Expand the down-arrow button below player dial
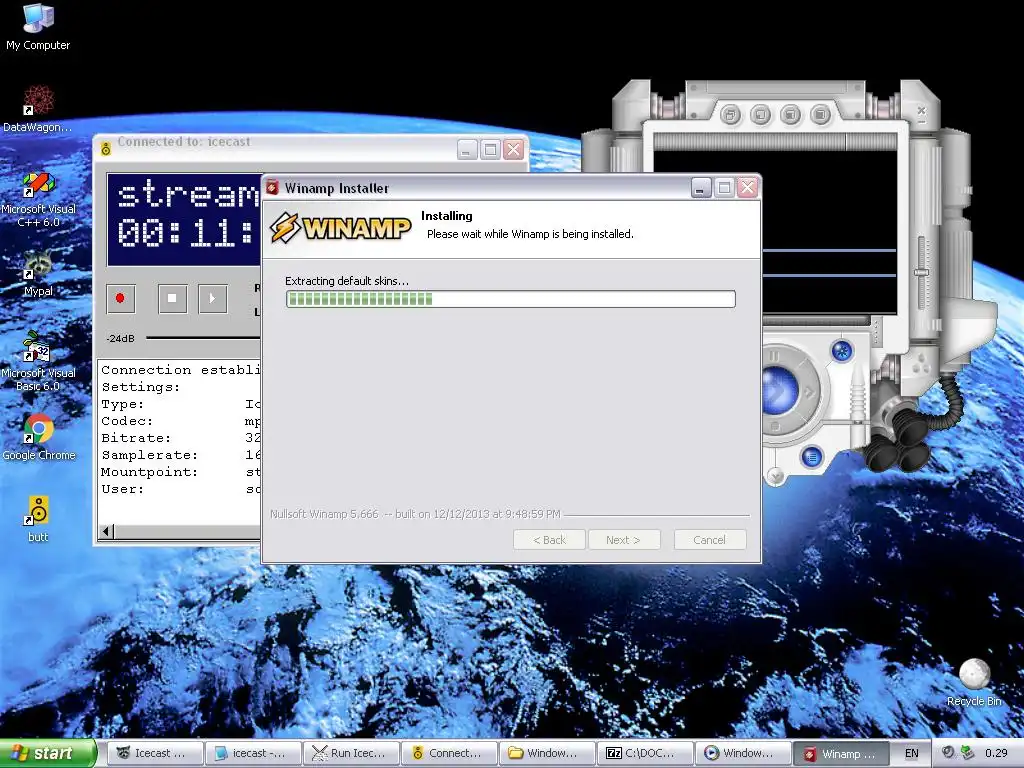Image resolution: width=1024 pixels, height=768 pixels. (775, 475)
